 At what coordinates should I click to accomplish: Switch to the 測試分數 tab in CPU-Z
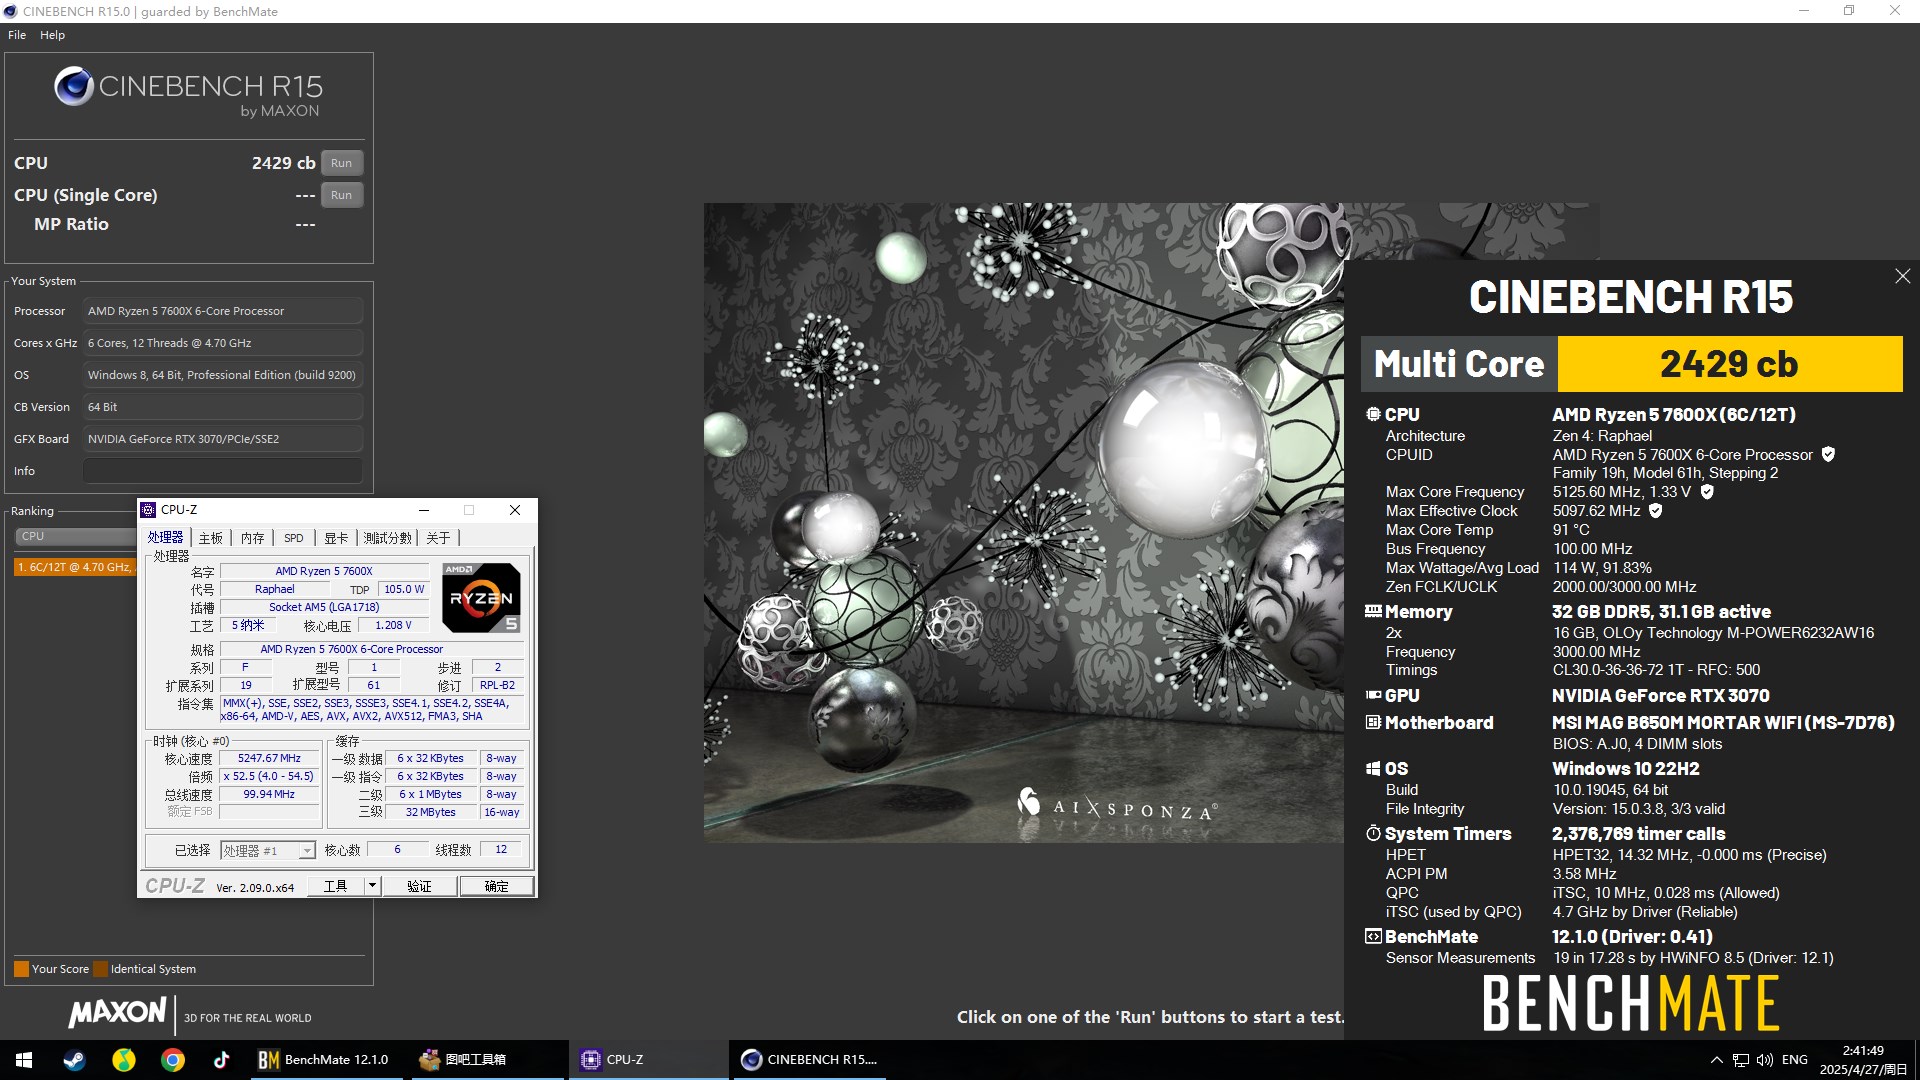pos(387,538)
